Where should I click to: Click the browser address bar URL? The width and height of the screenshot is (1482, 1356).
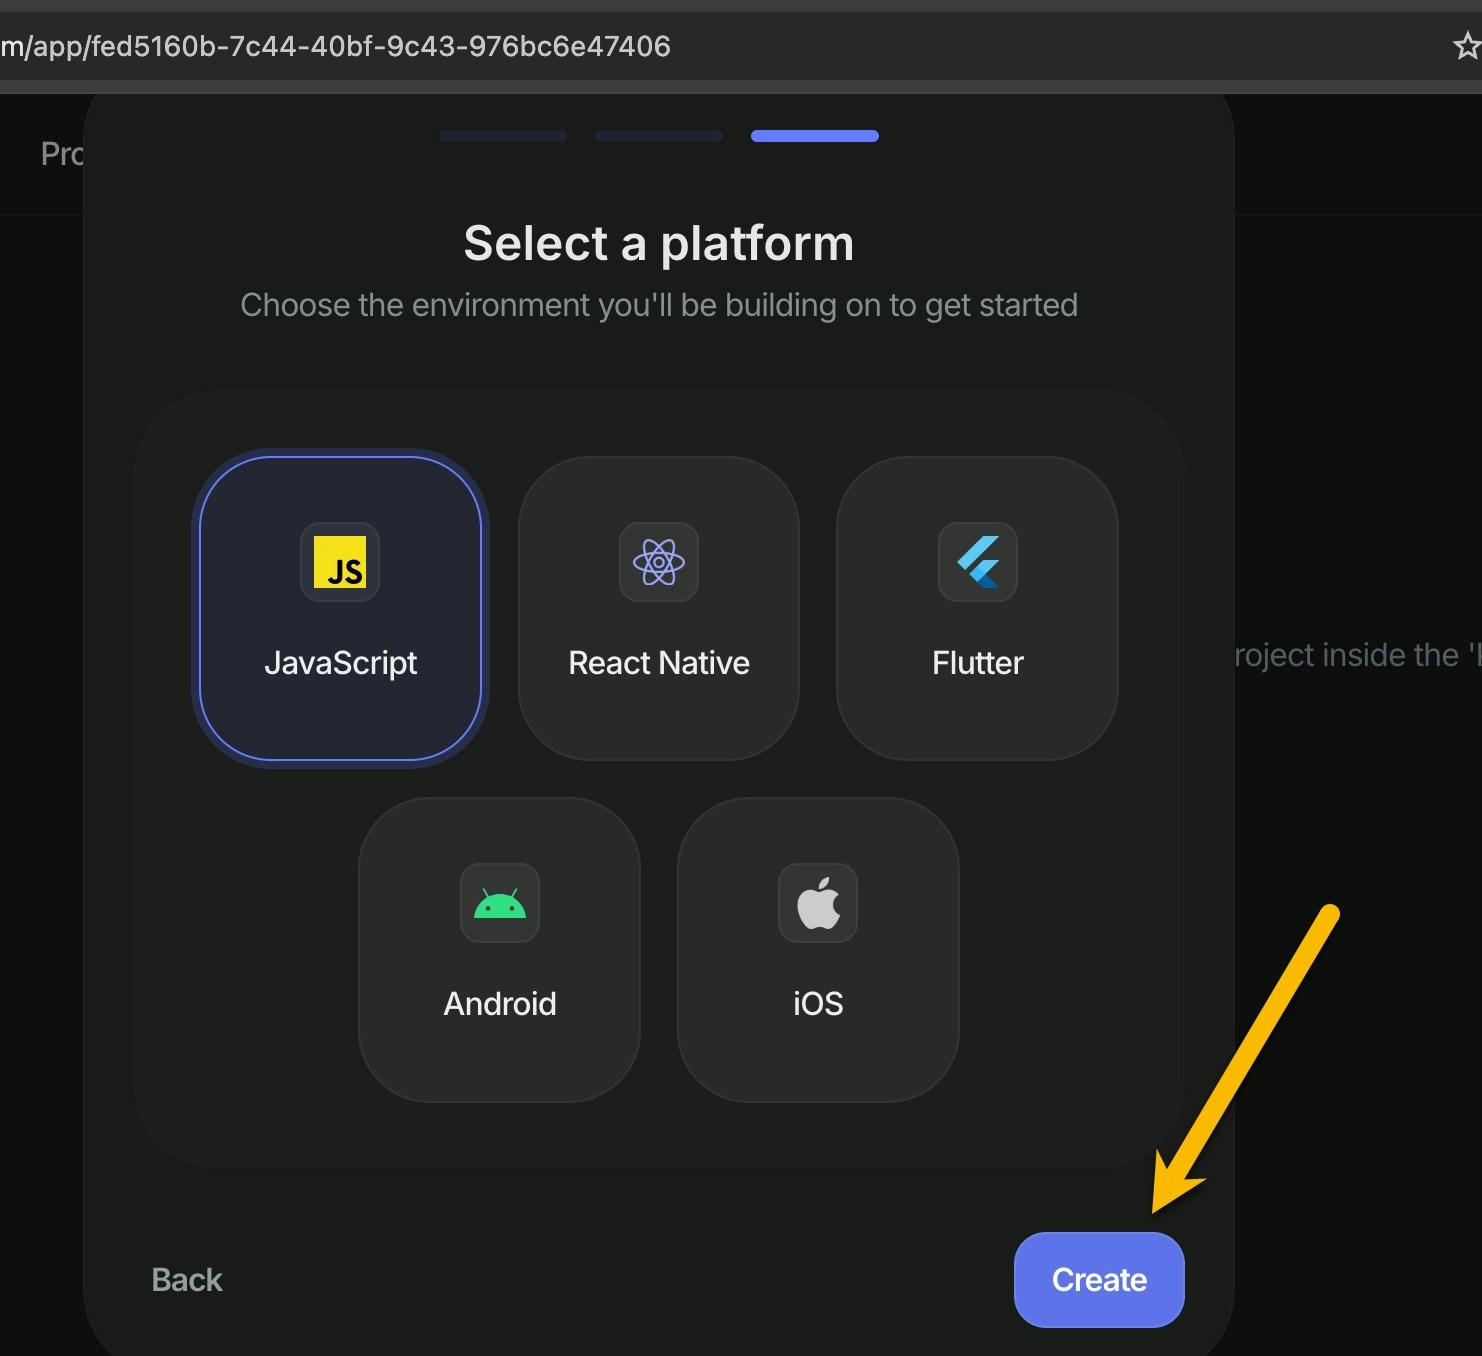[x=336, y=46]
